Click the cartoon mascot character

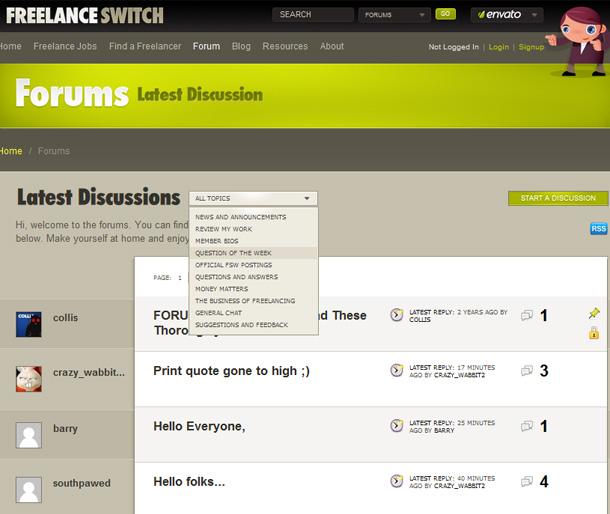(x=580, y=41)
